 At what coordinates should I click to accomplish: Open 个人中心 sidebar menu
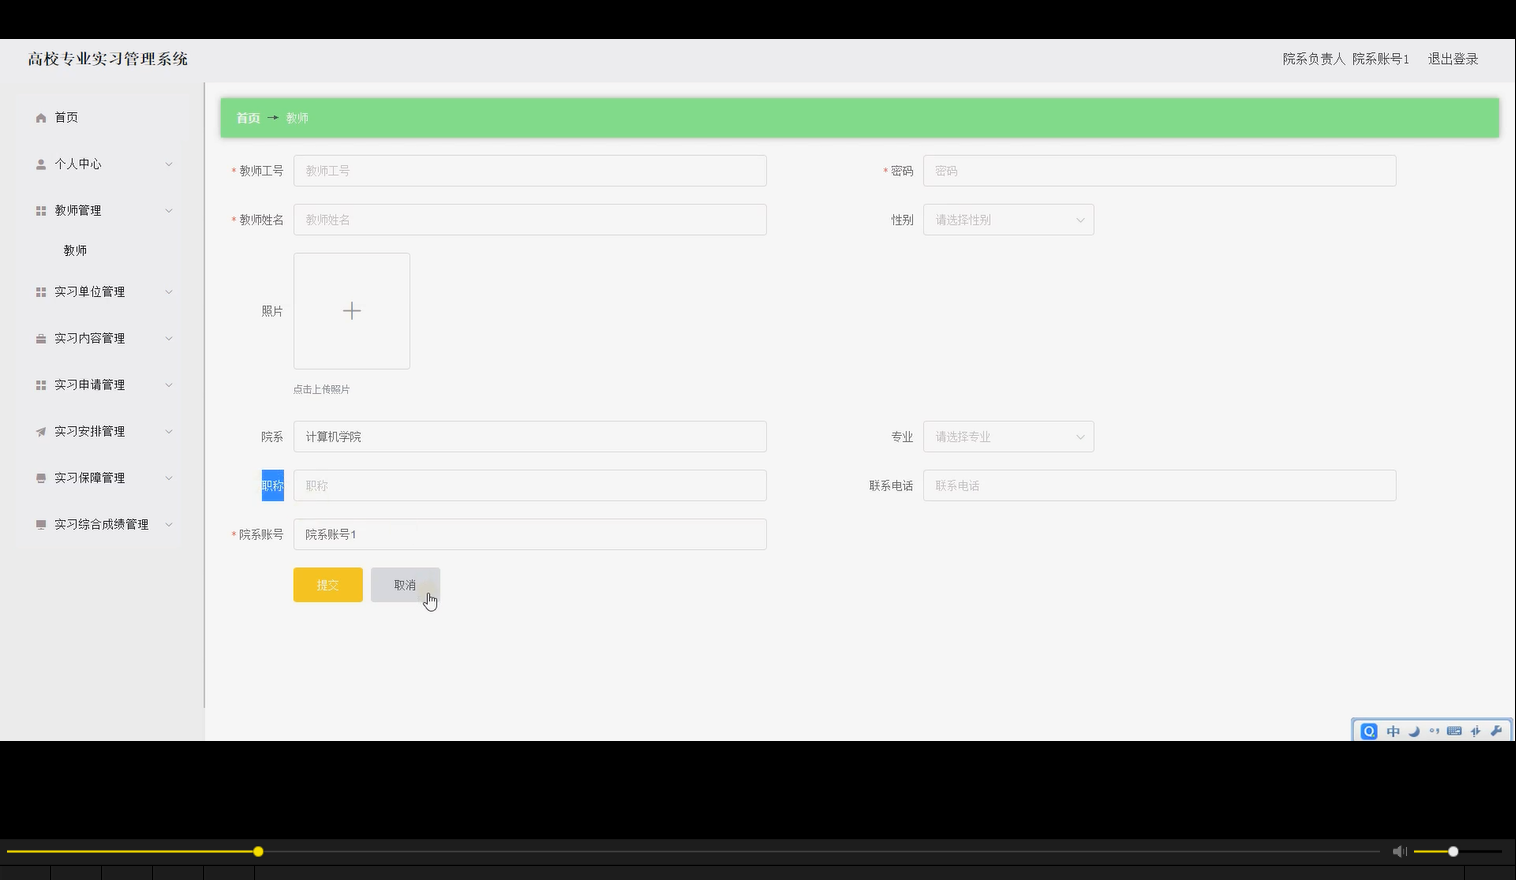coord(78,164)
